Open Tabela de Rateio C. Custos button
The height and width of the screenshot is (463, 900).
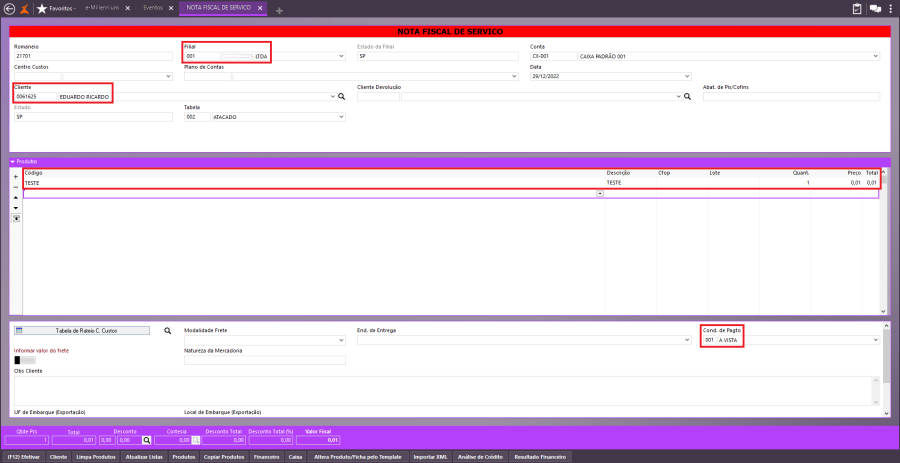point(82,331)
